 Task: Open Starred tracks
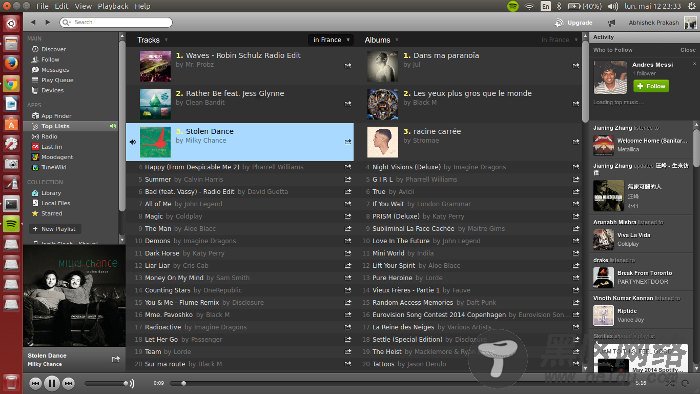click(x=51, y=214)
